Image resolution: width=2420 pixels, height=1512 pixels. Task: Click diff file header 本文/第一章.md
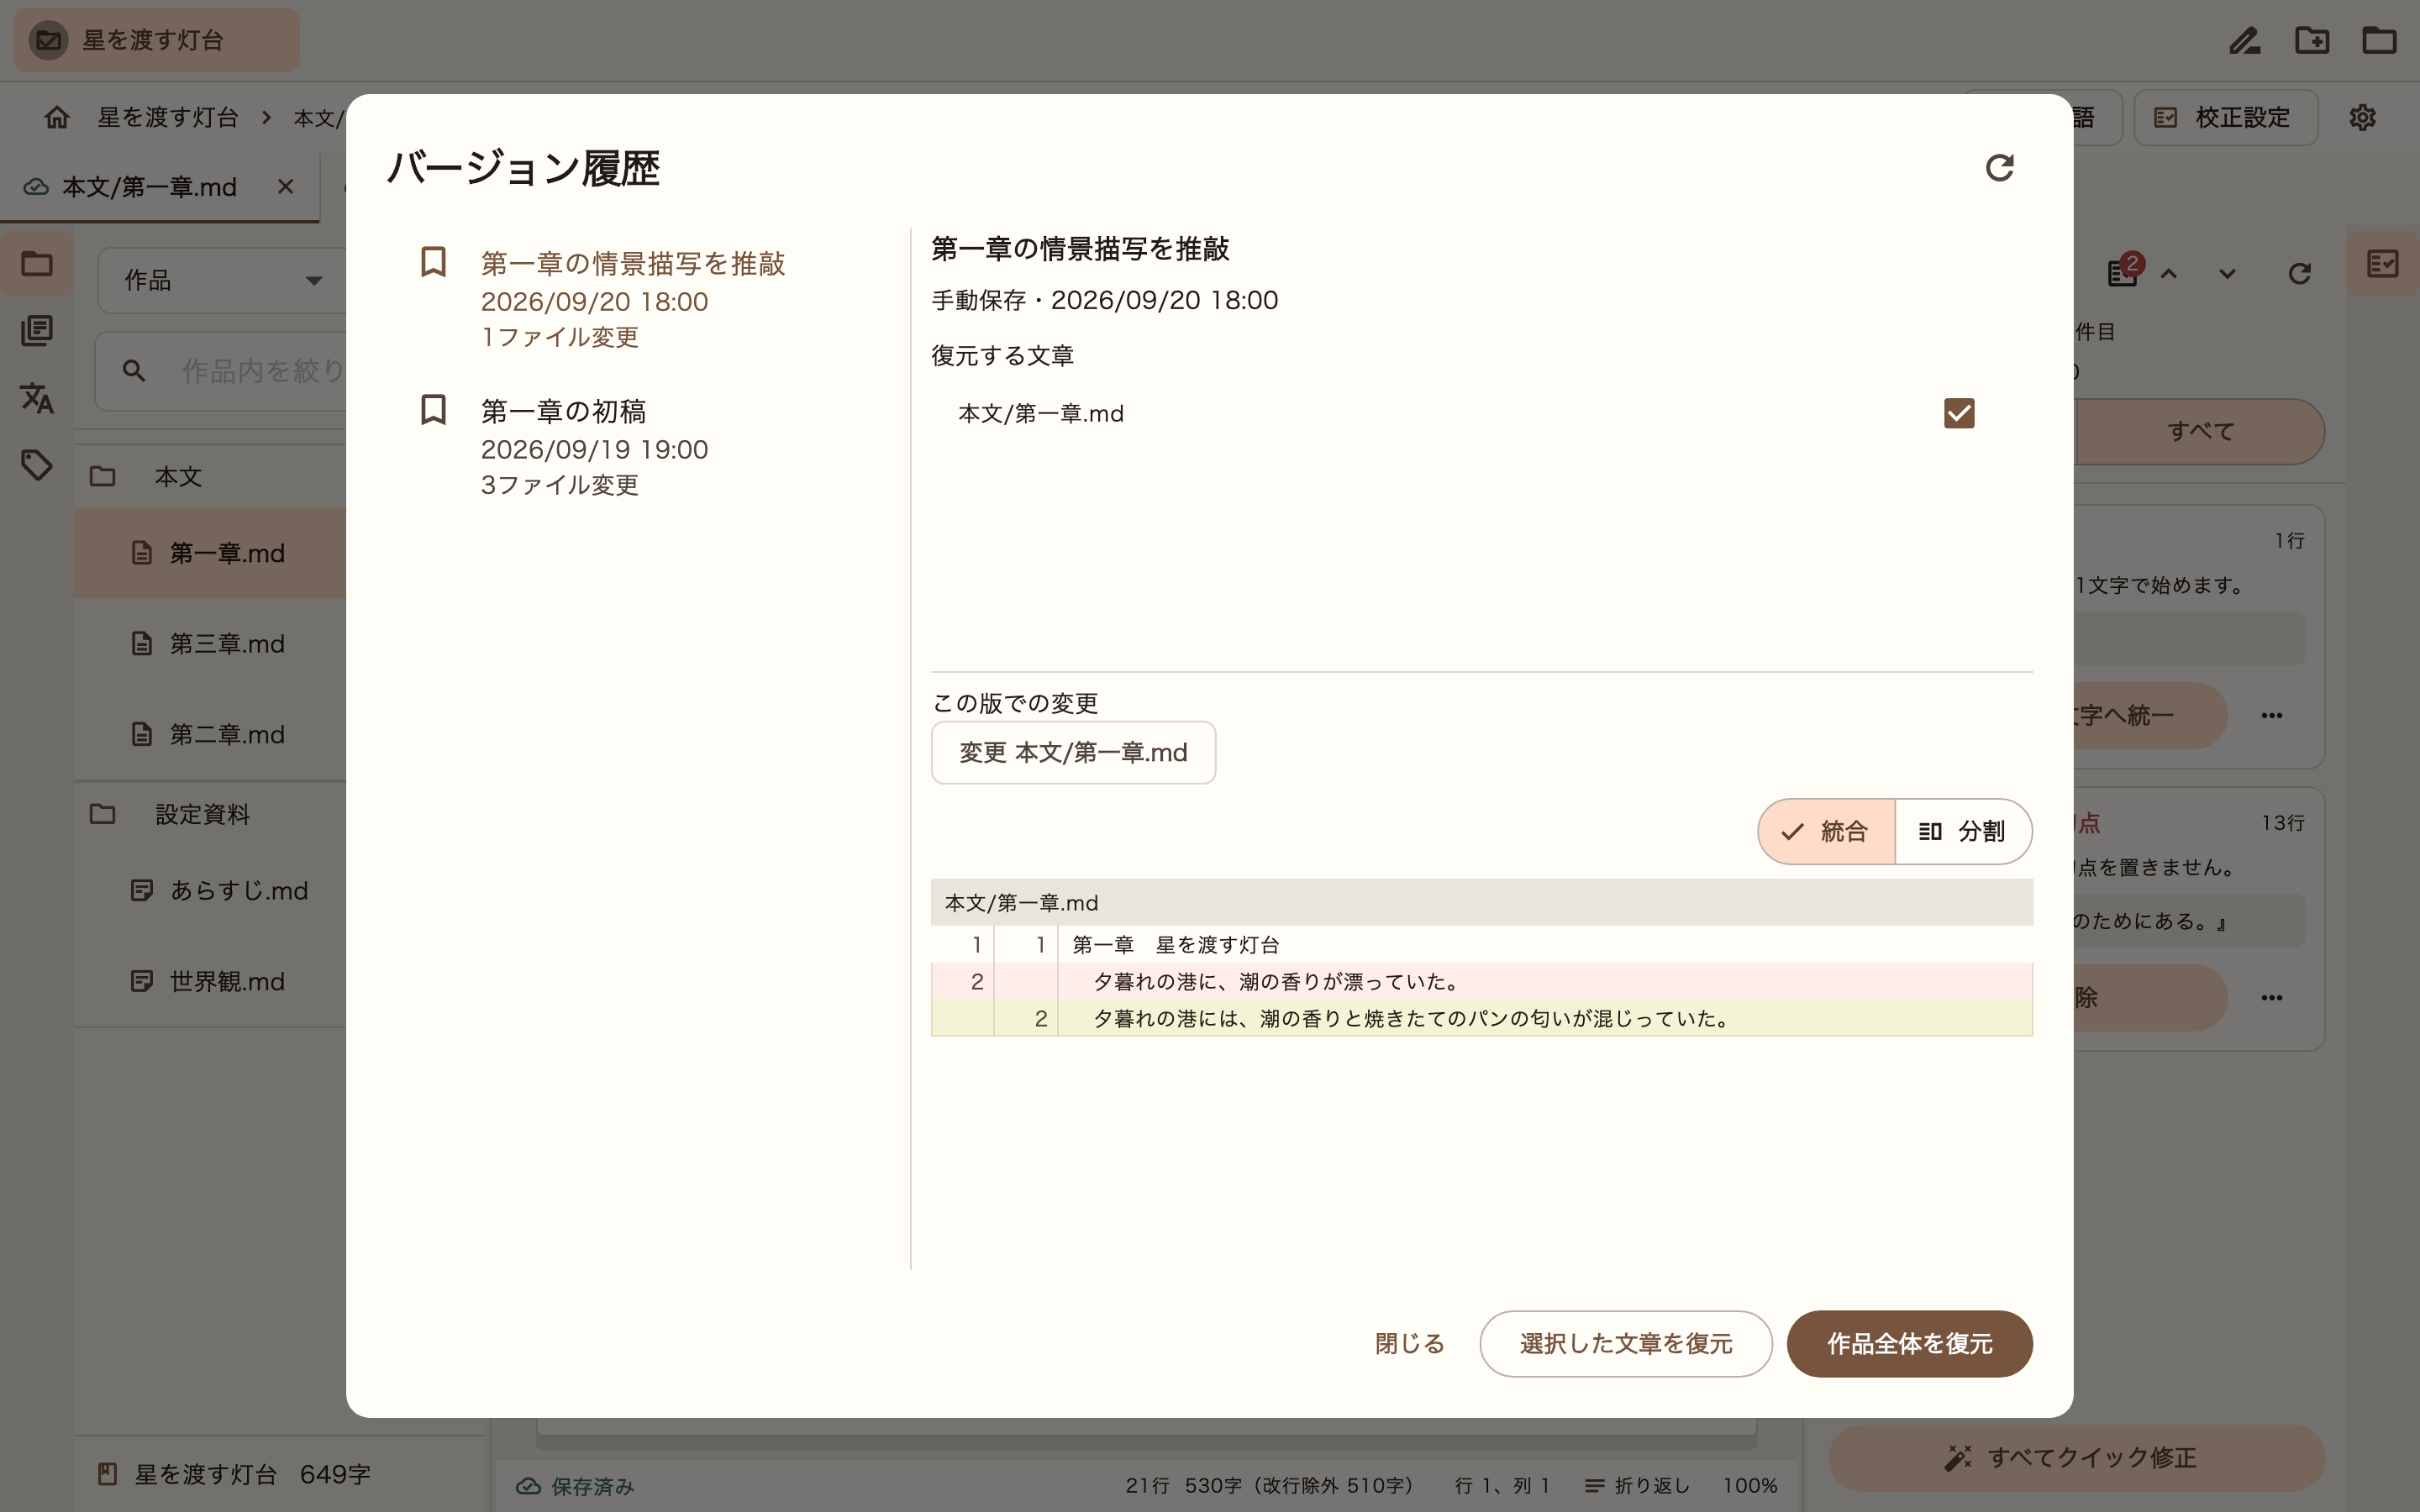coord(1481,903)
